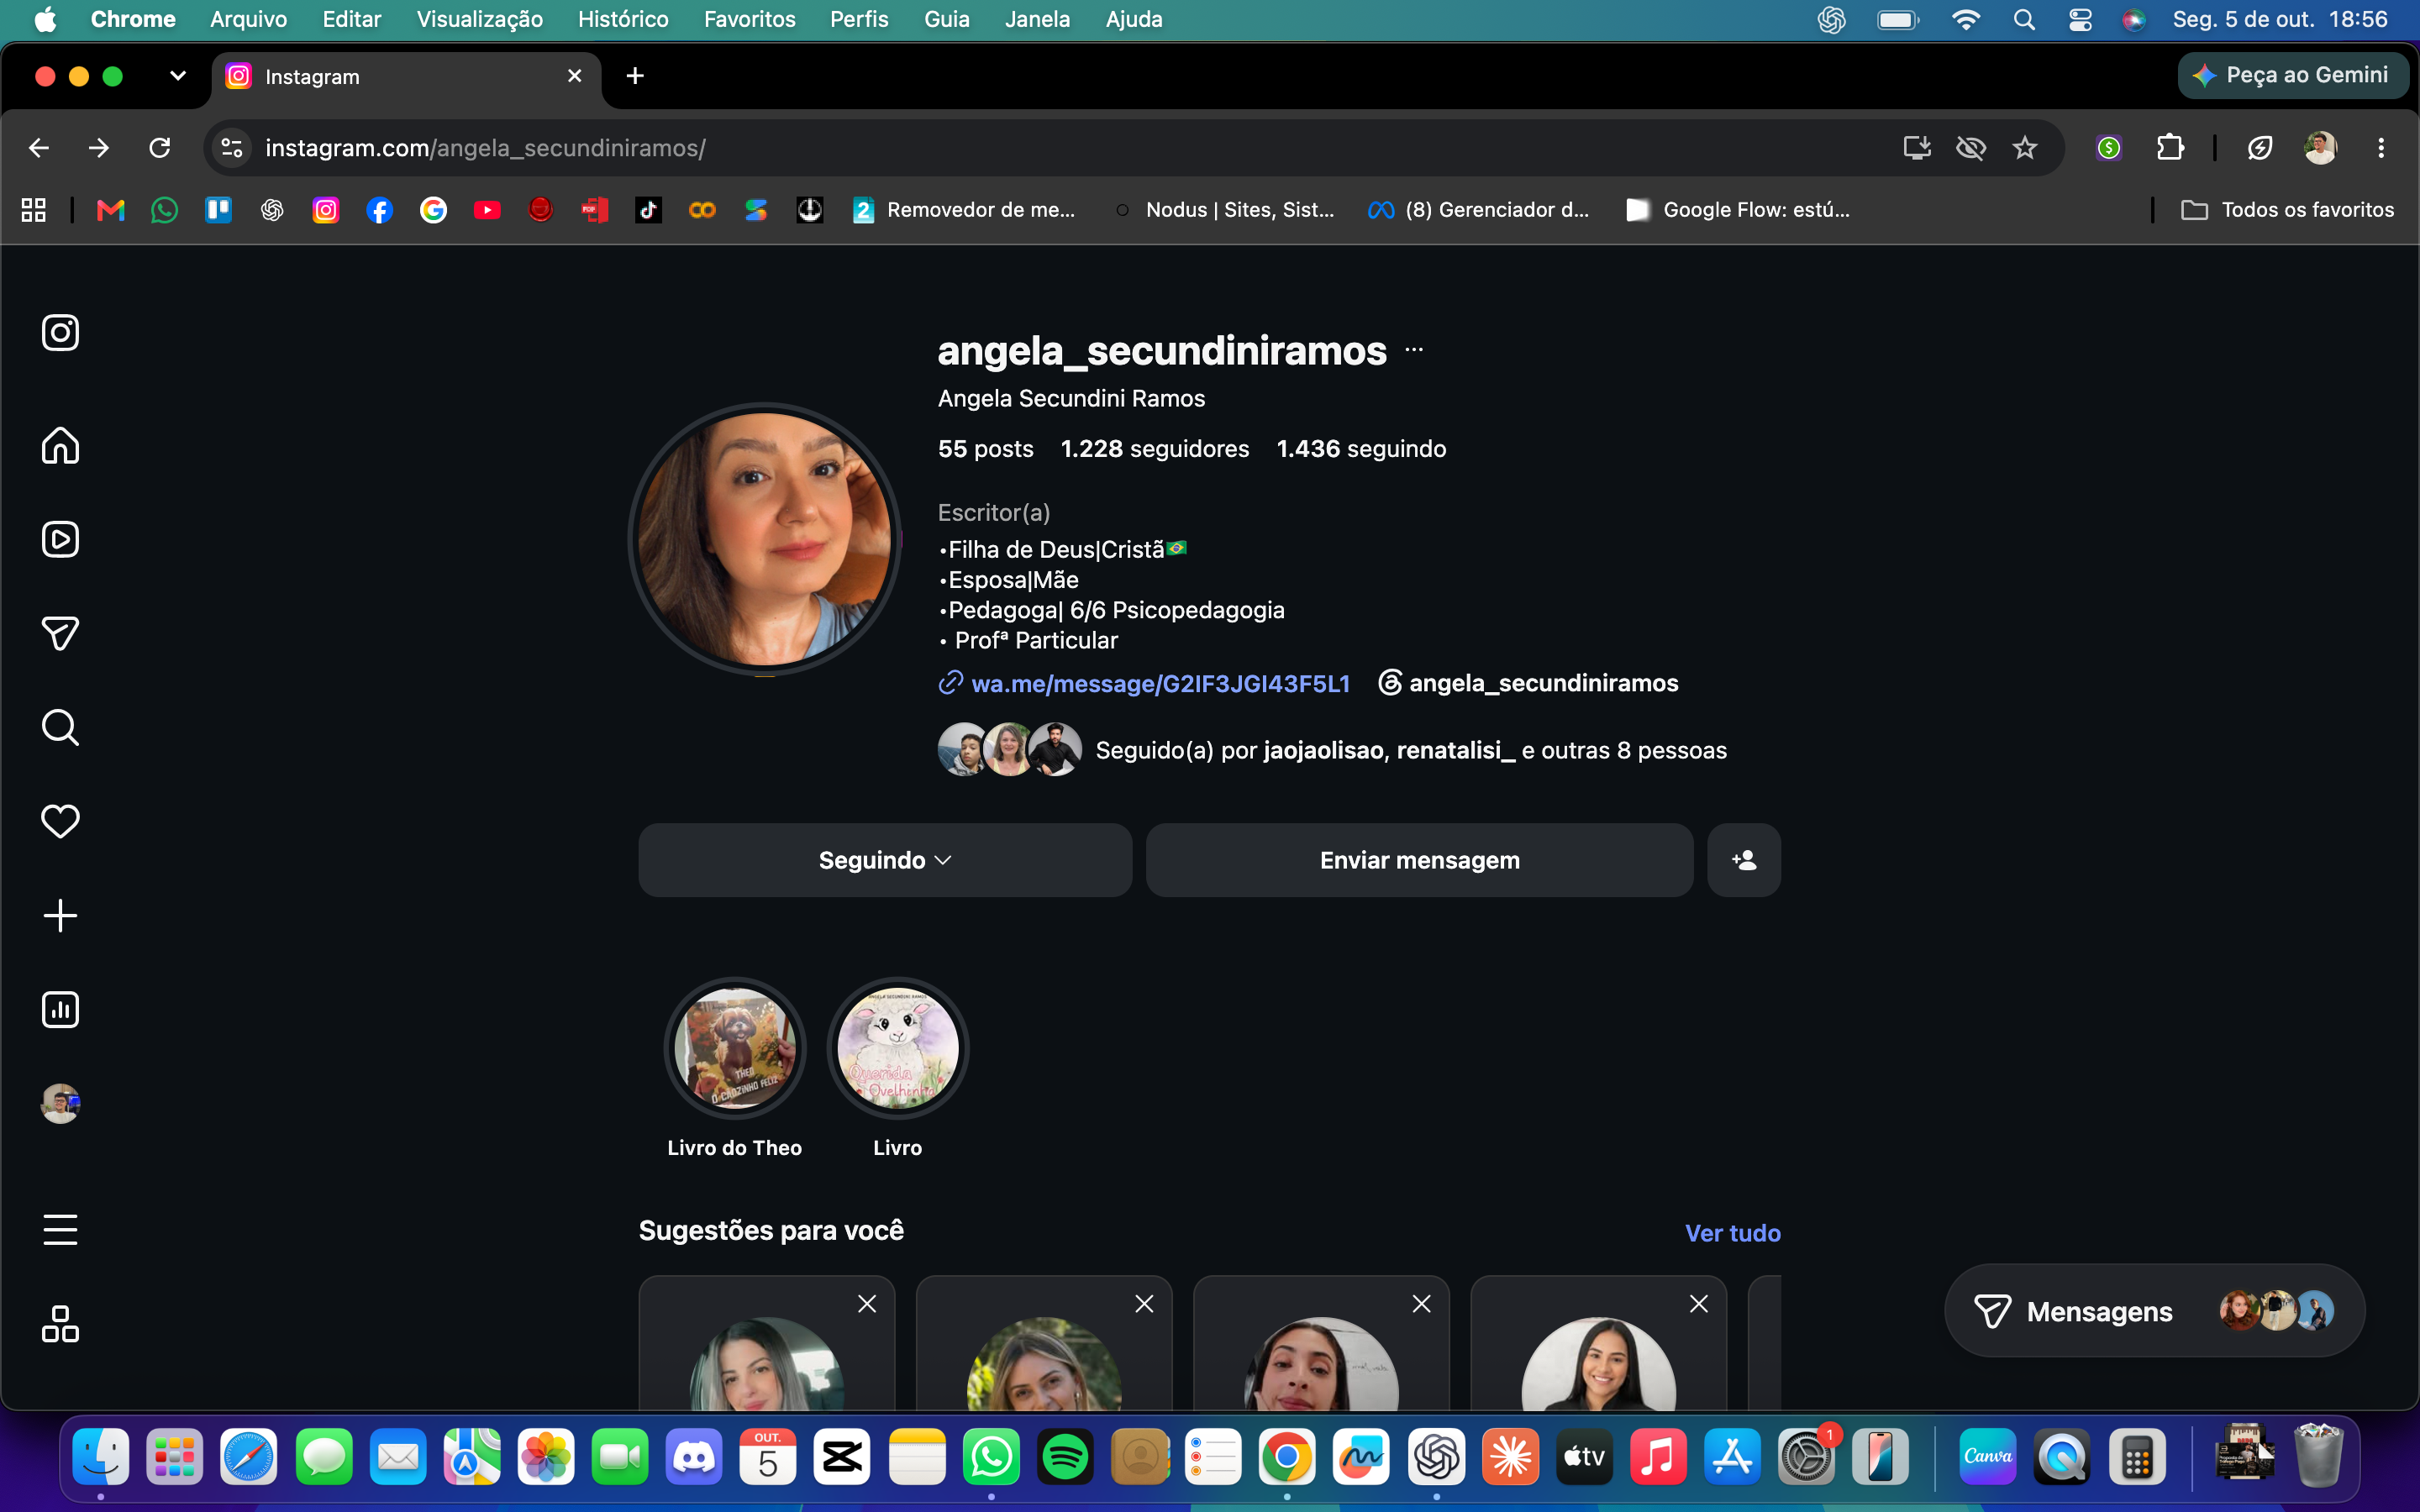This screenshot has height=1512, width=2420.
Task: Open profile options three dots menu
Action: point(1414,350)
